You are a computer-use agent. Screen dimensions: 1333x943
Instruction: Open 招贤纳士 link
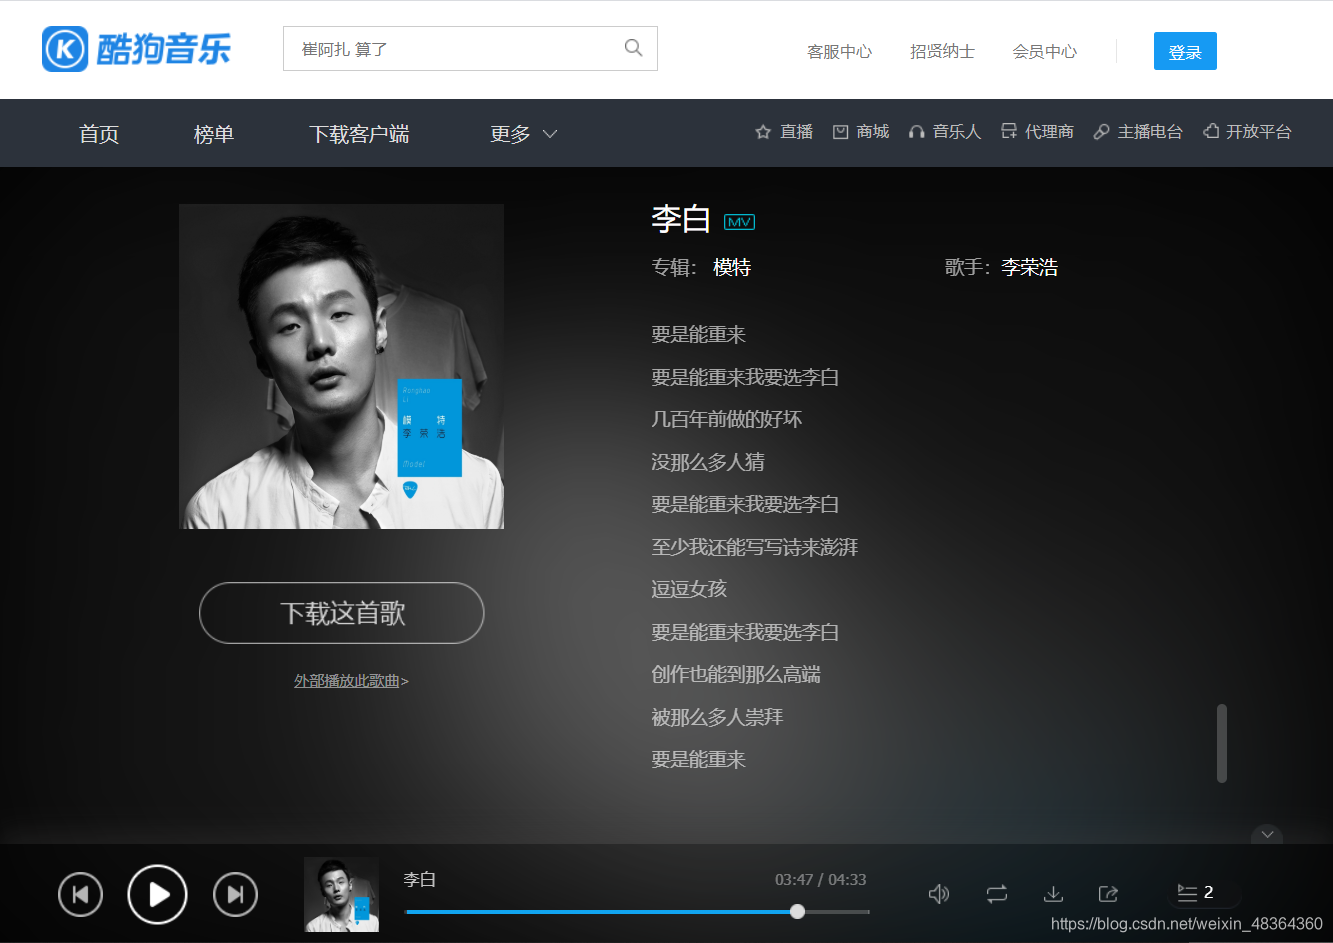point(942,51)
